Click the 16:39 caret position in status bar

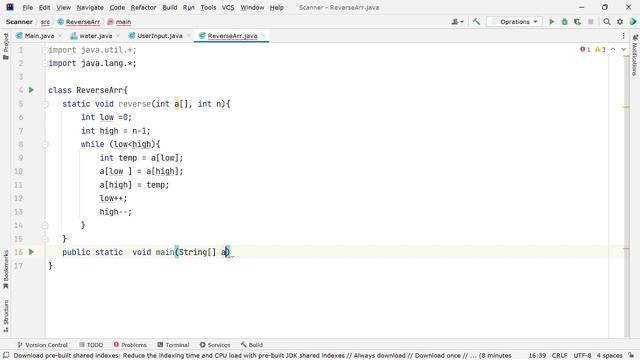tap(537, 356)
